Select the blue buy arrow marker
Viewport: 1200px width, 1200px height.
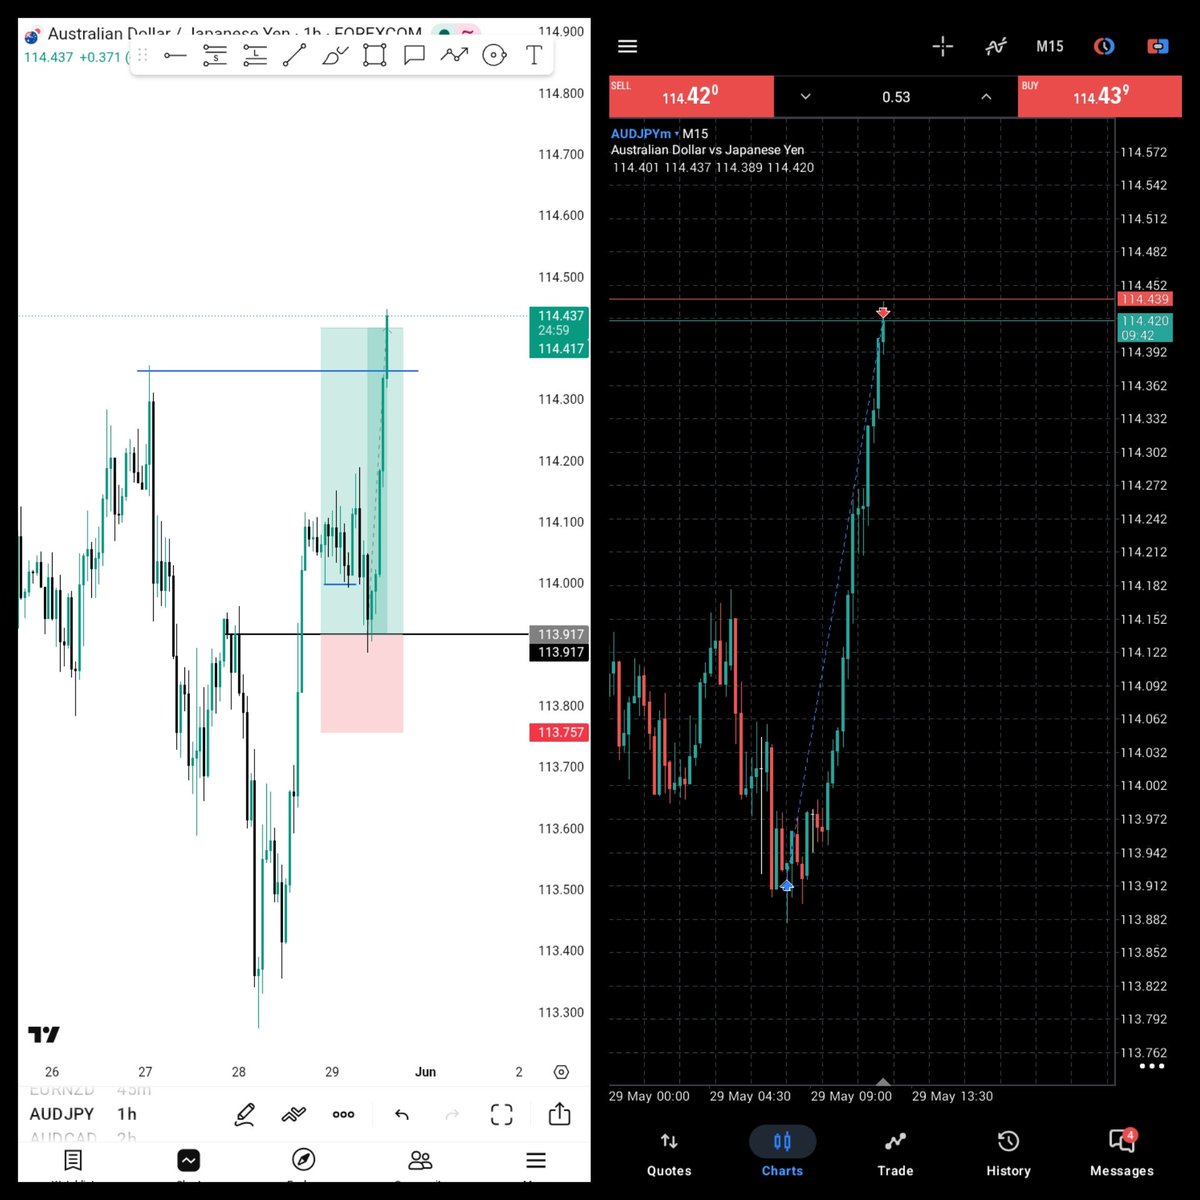coord(787,886)
